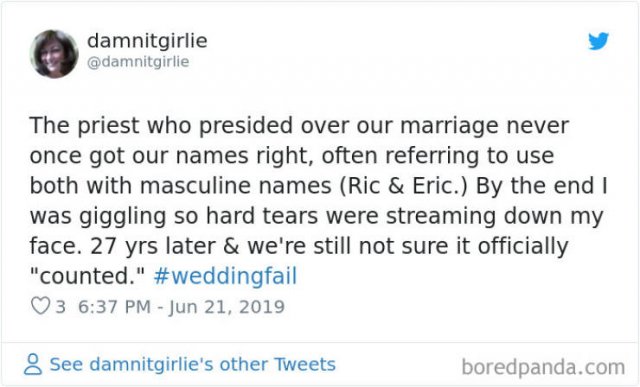The image size is (640, 387).
Task: Click the @damnitgirlie handle
Action: 138,62
